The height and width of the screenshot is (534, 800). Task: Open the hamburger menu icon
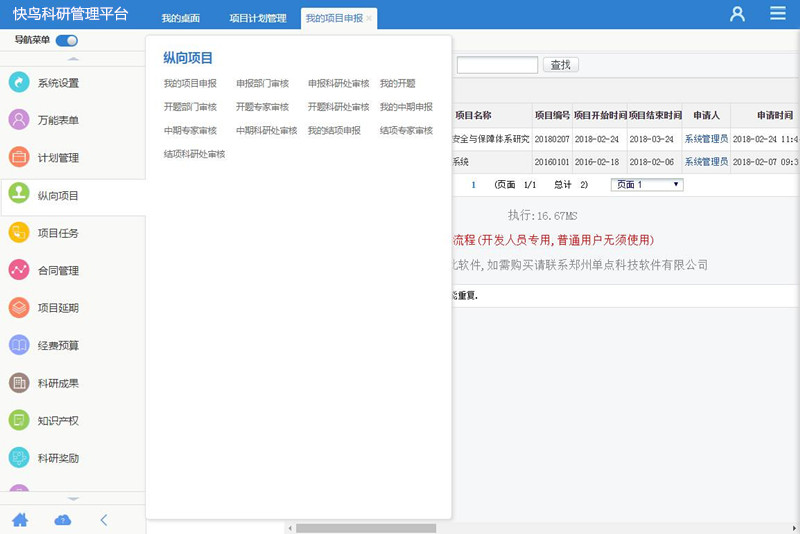pos(778,13)
